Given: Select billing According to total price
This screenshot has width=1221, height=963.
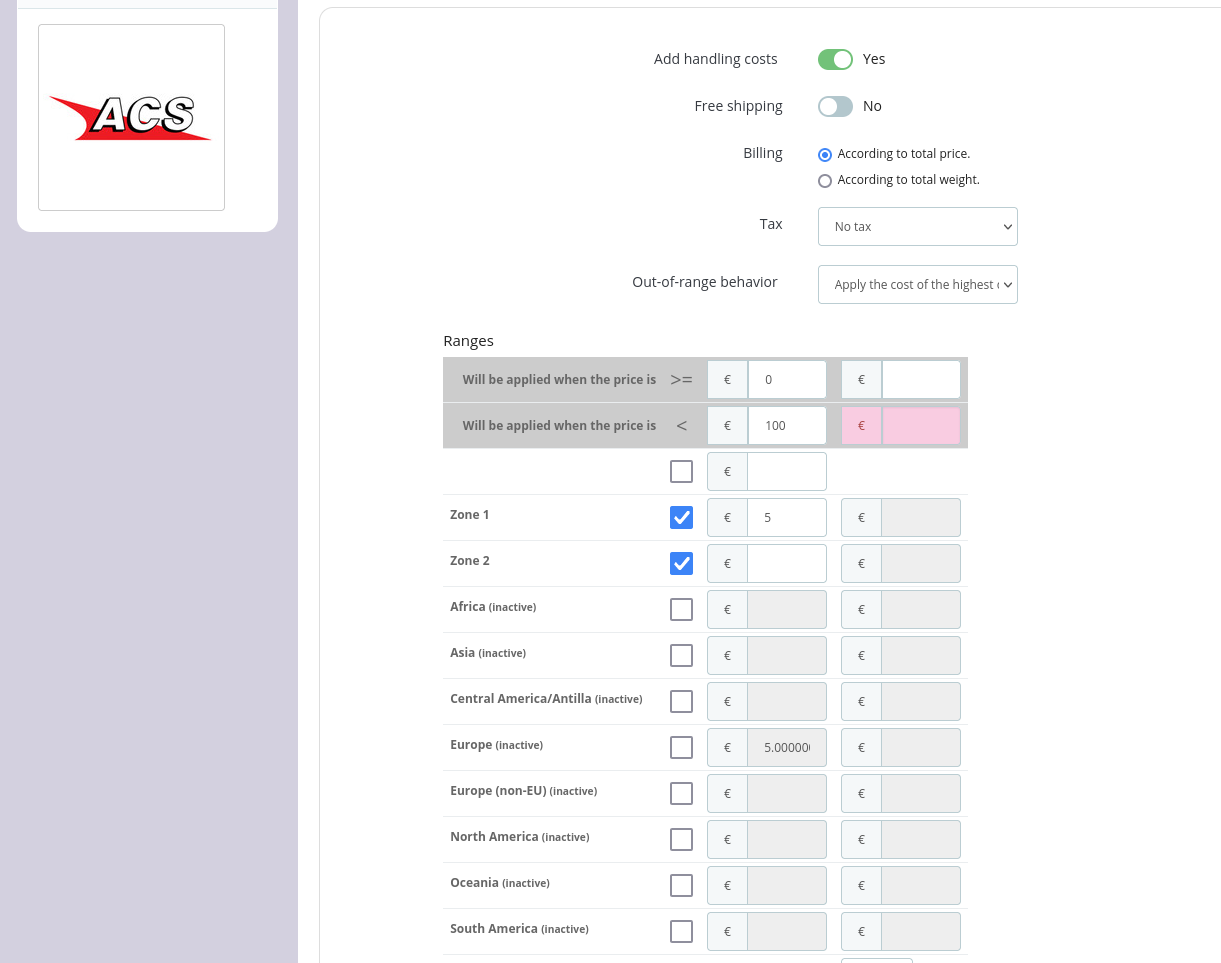Looking at the screenshot, I should coord(825,154).
